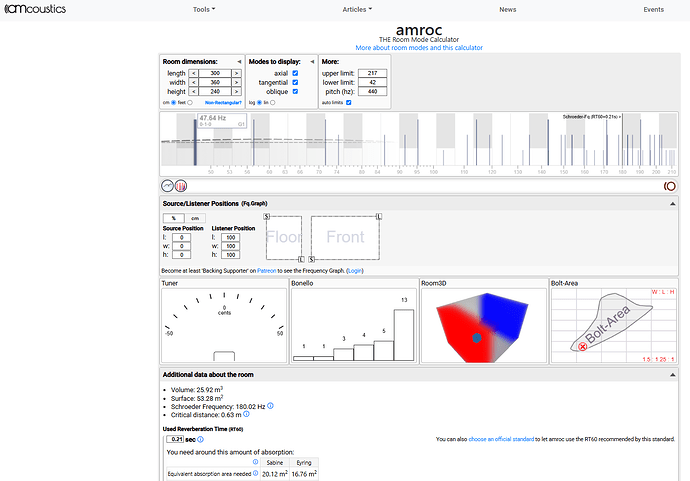The height and width of the screenshot is (481, 690).
Task: Open info icon after Equivalent absorption area needed
Action: [256, 473]
